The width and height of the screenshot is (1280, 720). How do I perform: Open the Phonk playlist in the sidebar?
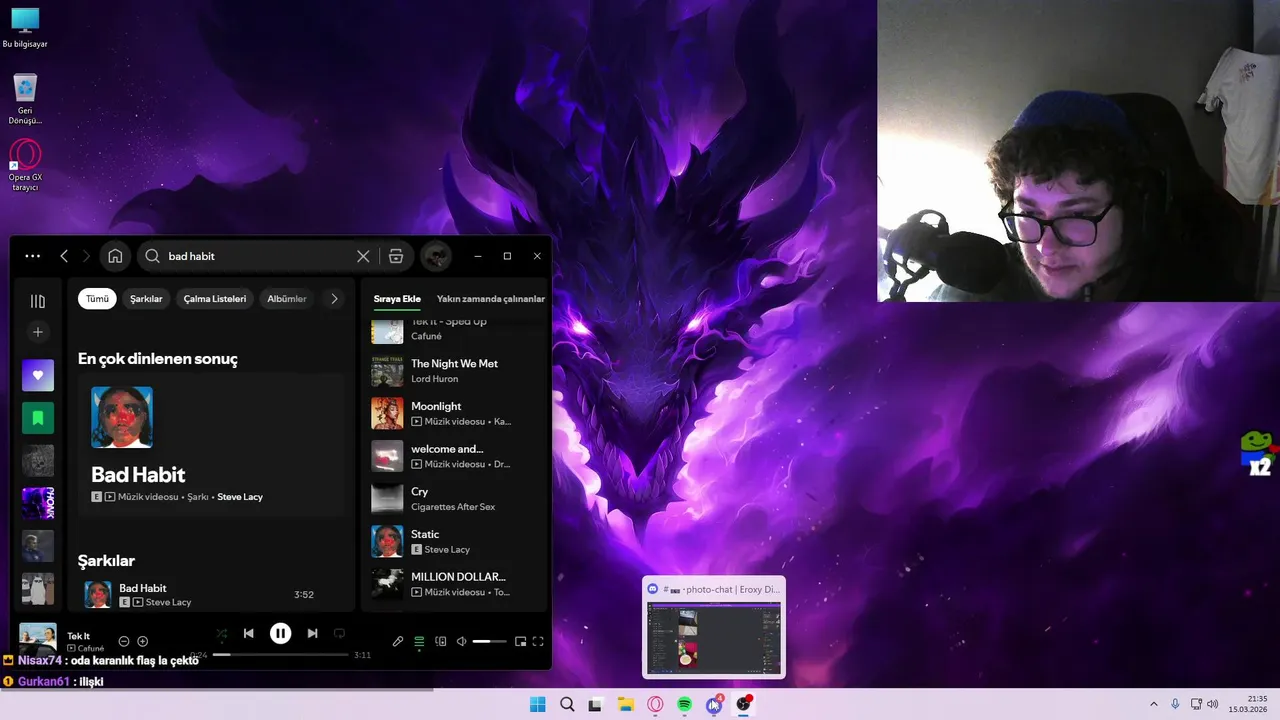(38, 503)
